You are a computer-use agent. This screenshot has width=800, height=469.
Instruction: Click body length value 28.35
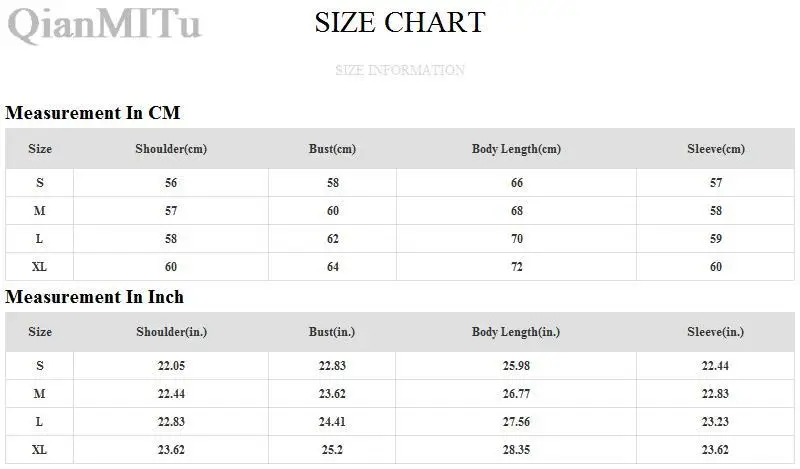(516, 450)
